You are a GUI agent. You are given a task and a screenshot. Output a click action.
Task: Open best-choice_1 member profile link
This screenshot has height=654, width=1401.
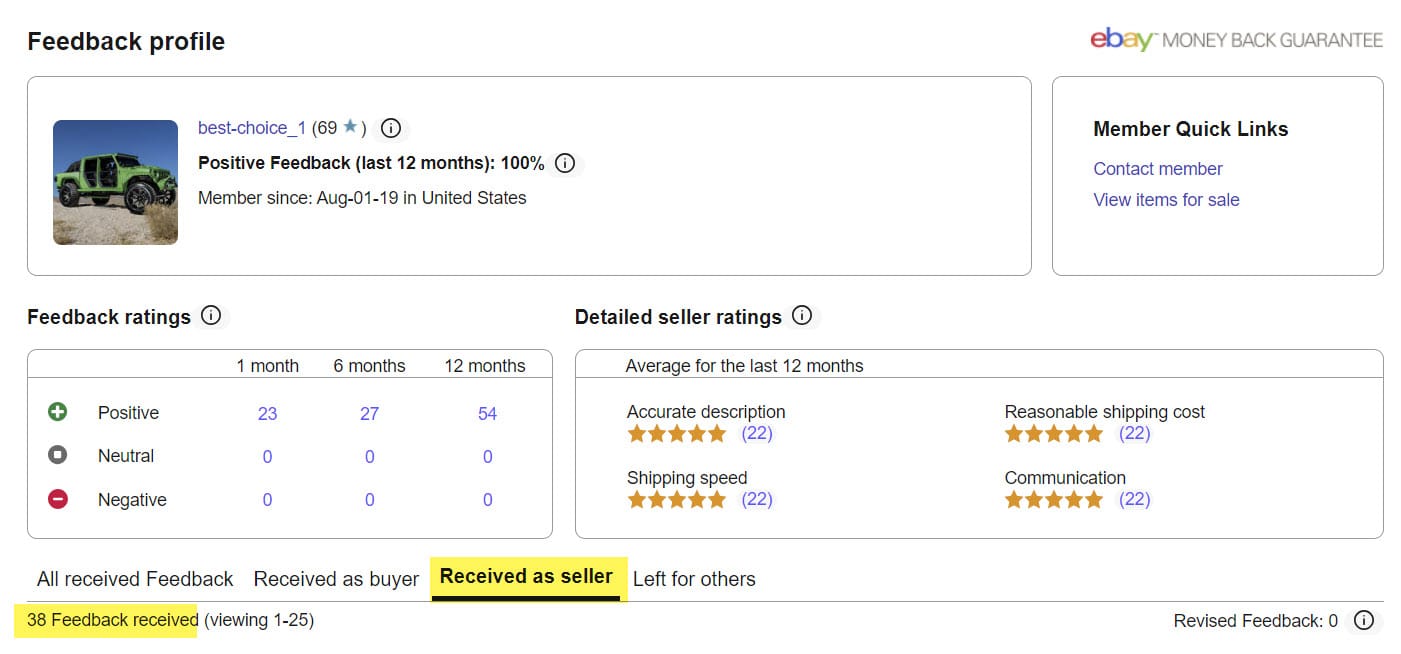(251, 128)
